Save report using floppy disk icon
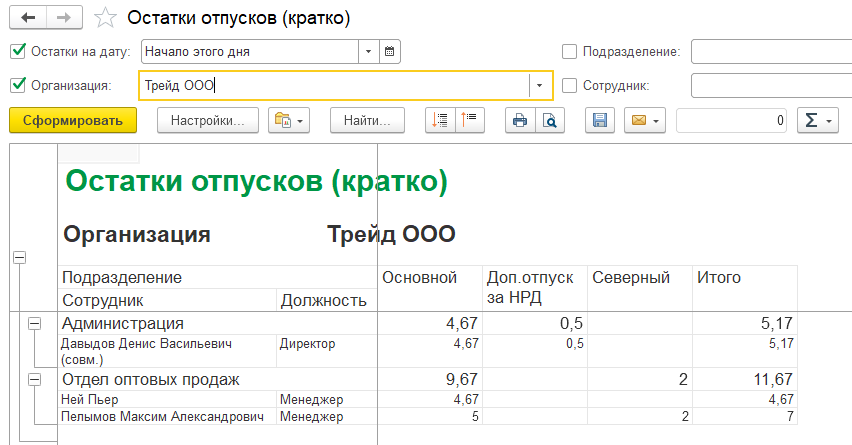This screenshot has height=445, width=852. (600, 121)
